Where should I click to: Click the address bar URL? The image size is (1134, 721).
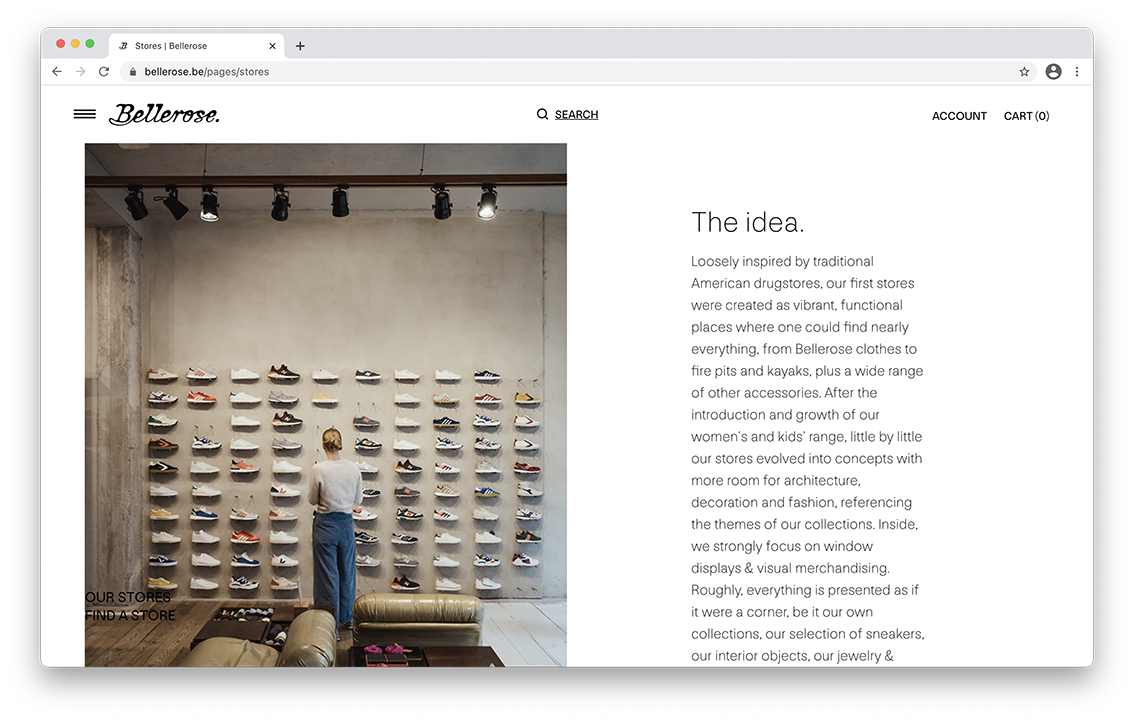(x=206, y=72)
